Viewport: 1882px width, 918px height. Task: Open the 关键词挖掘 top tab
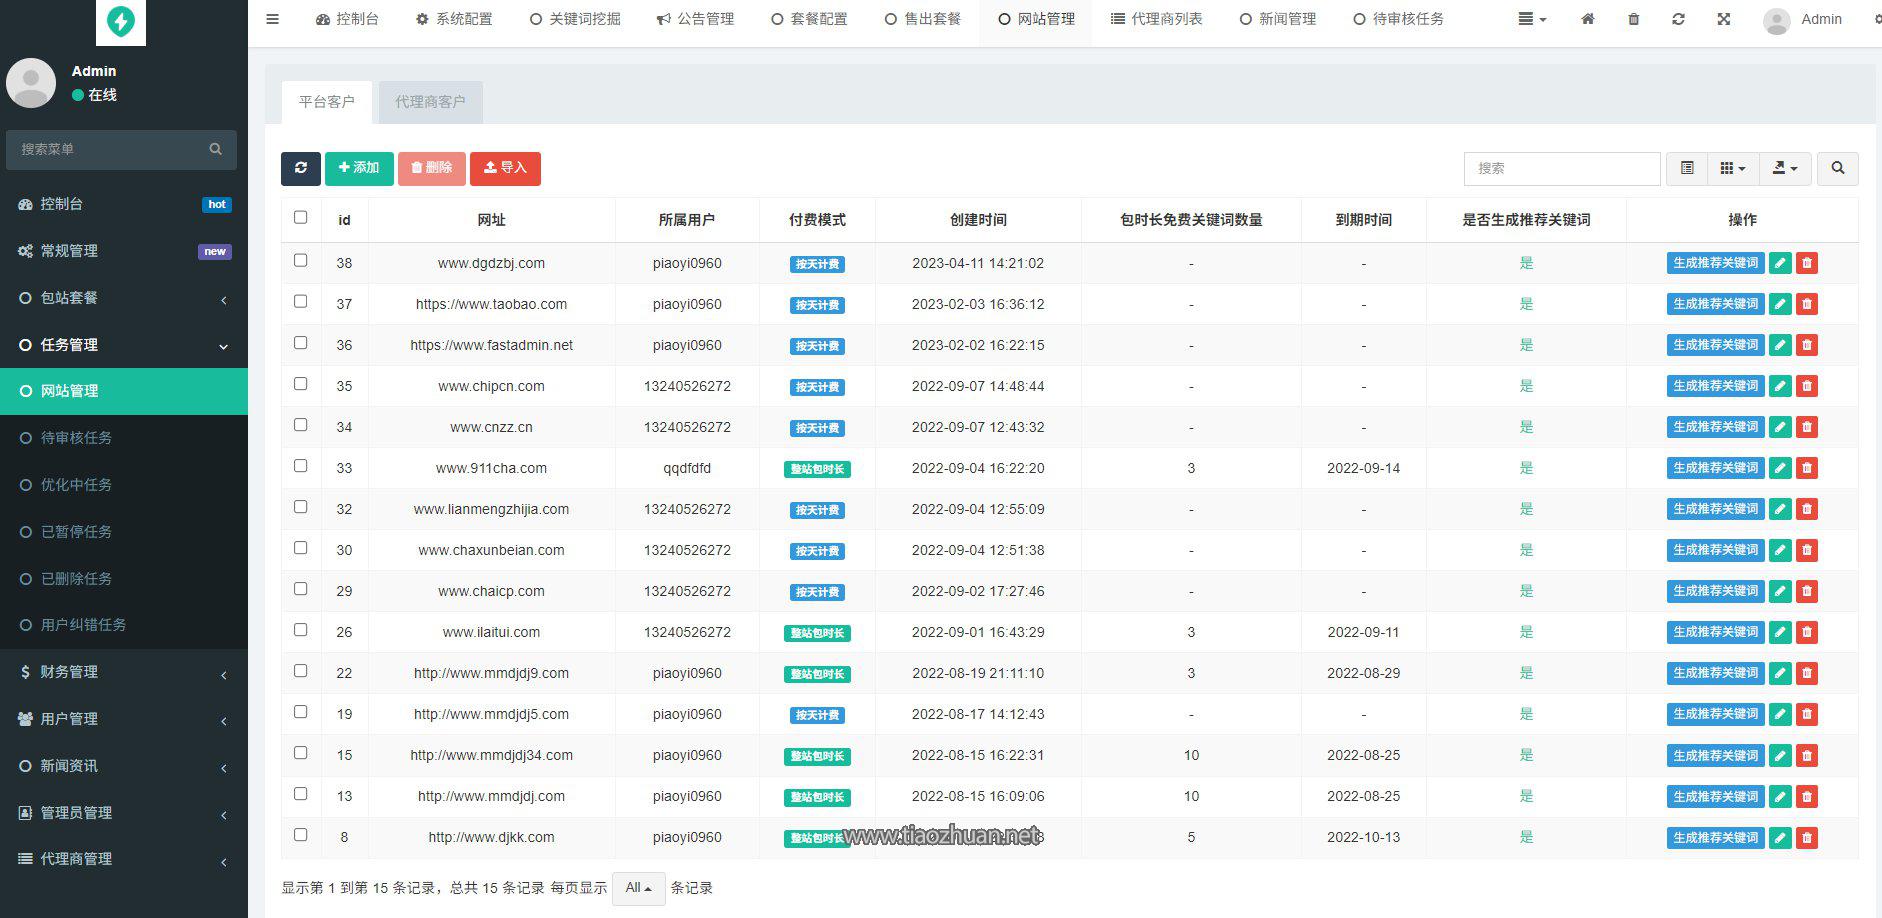(575, 19)
